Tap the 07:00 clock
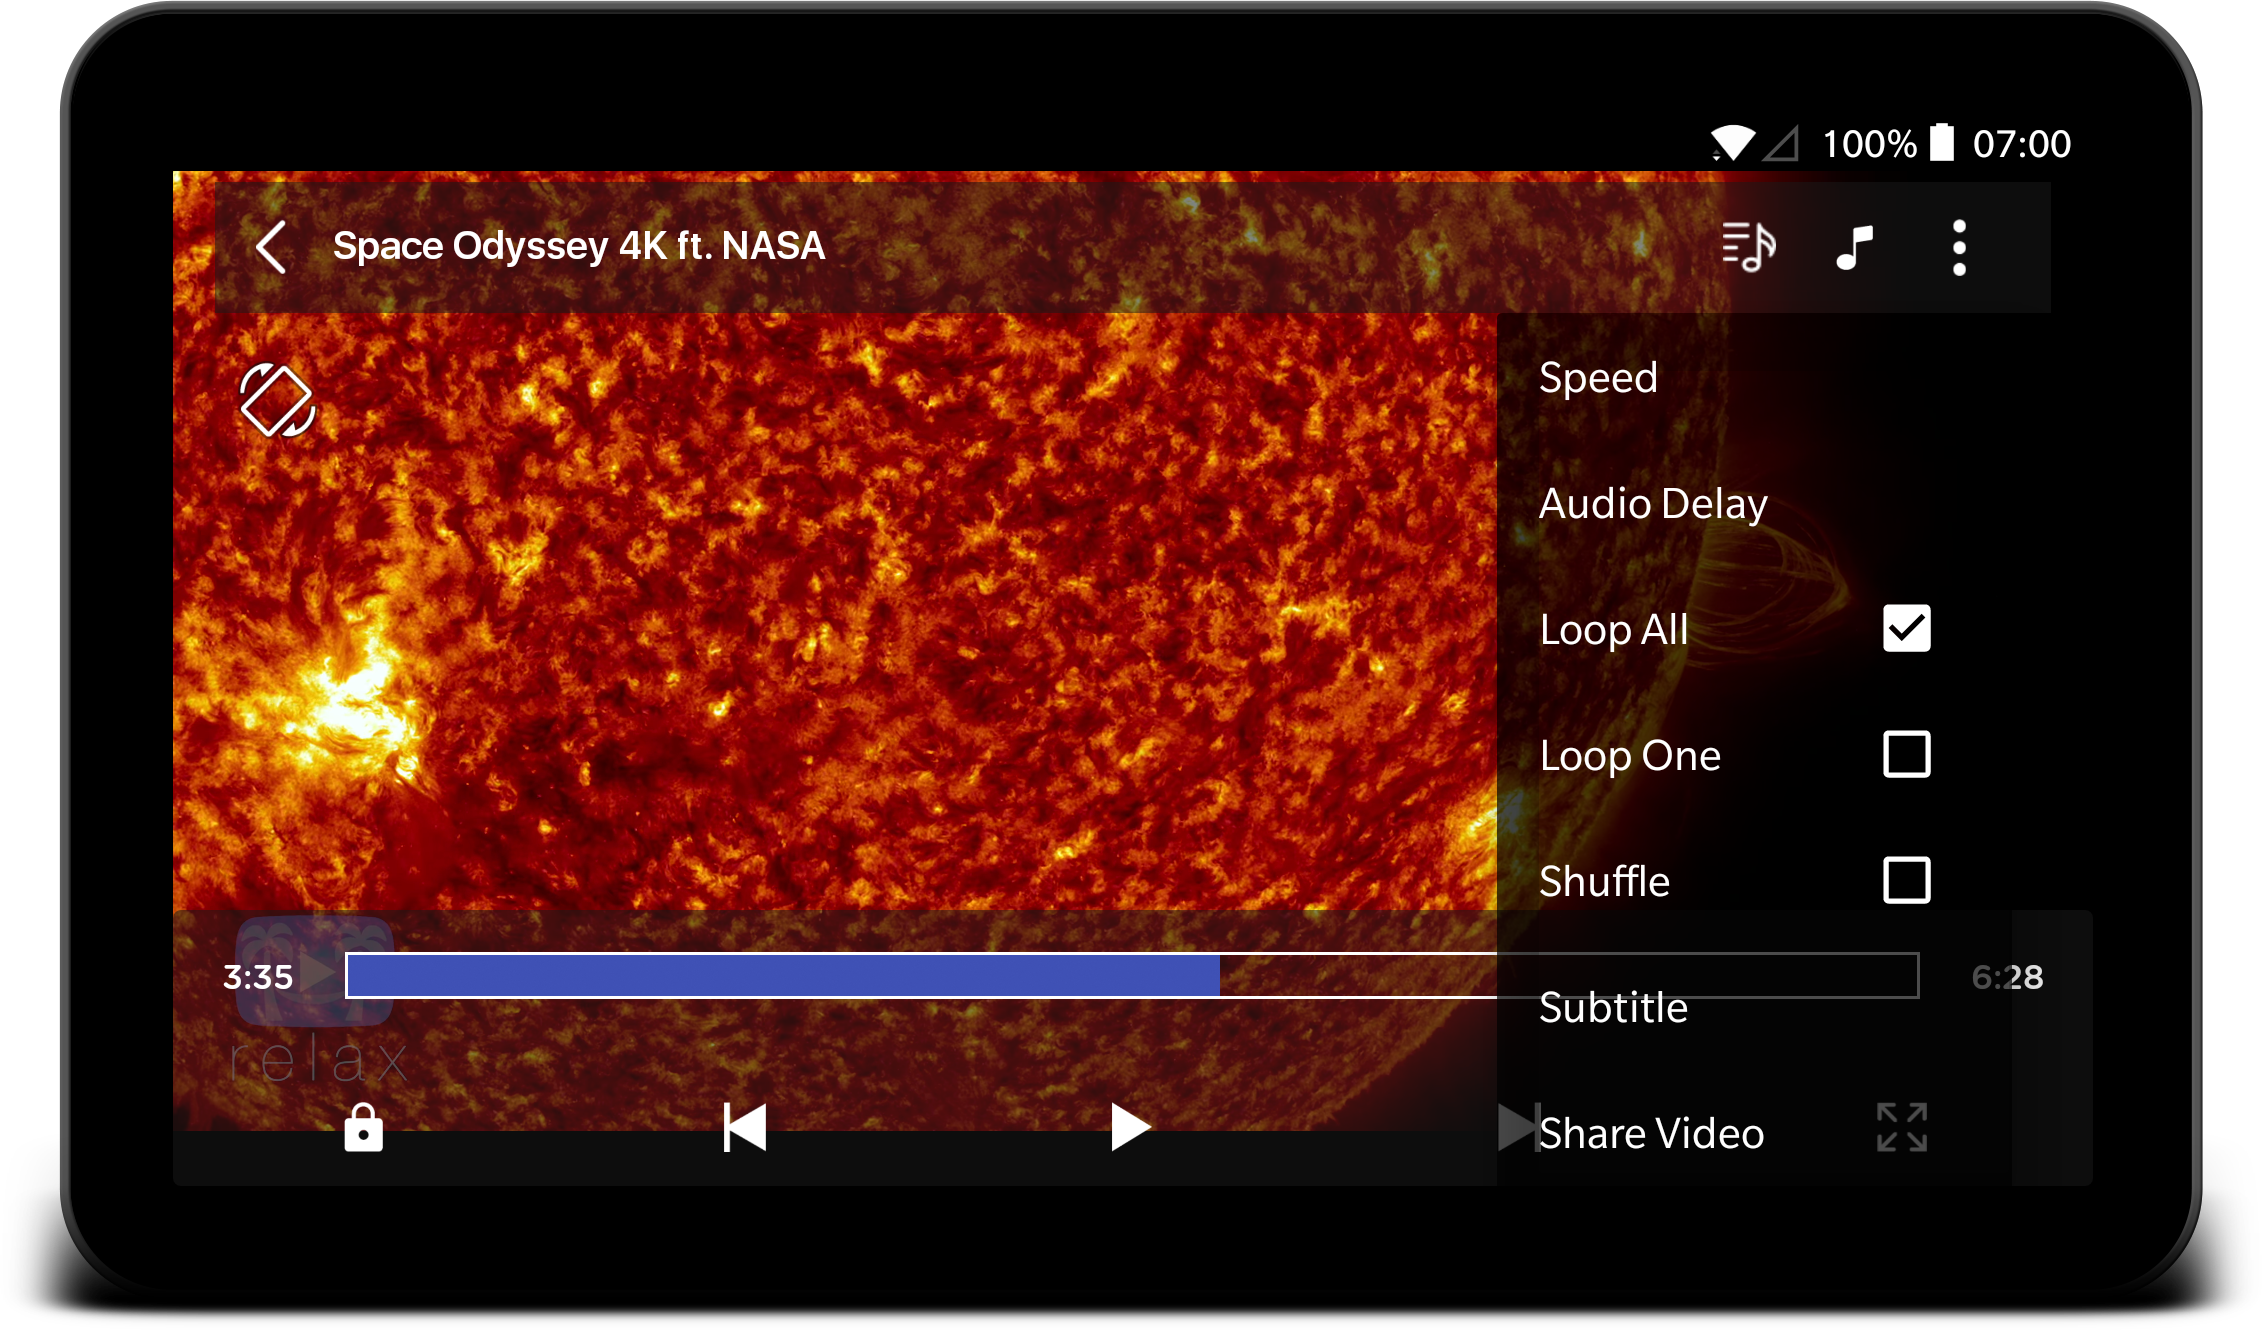Screen dimensions: 2262x1330 tap(2021, 145)
